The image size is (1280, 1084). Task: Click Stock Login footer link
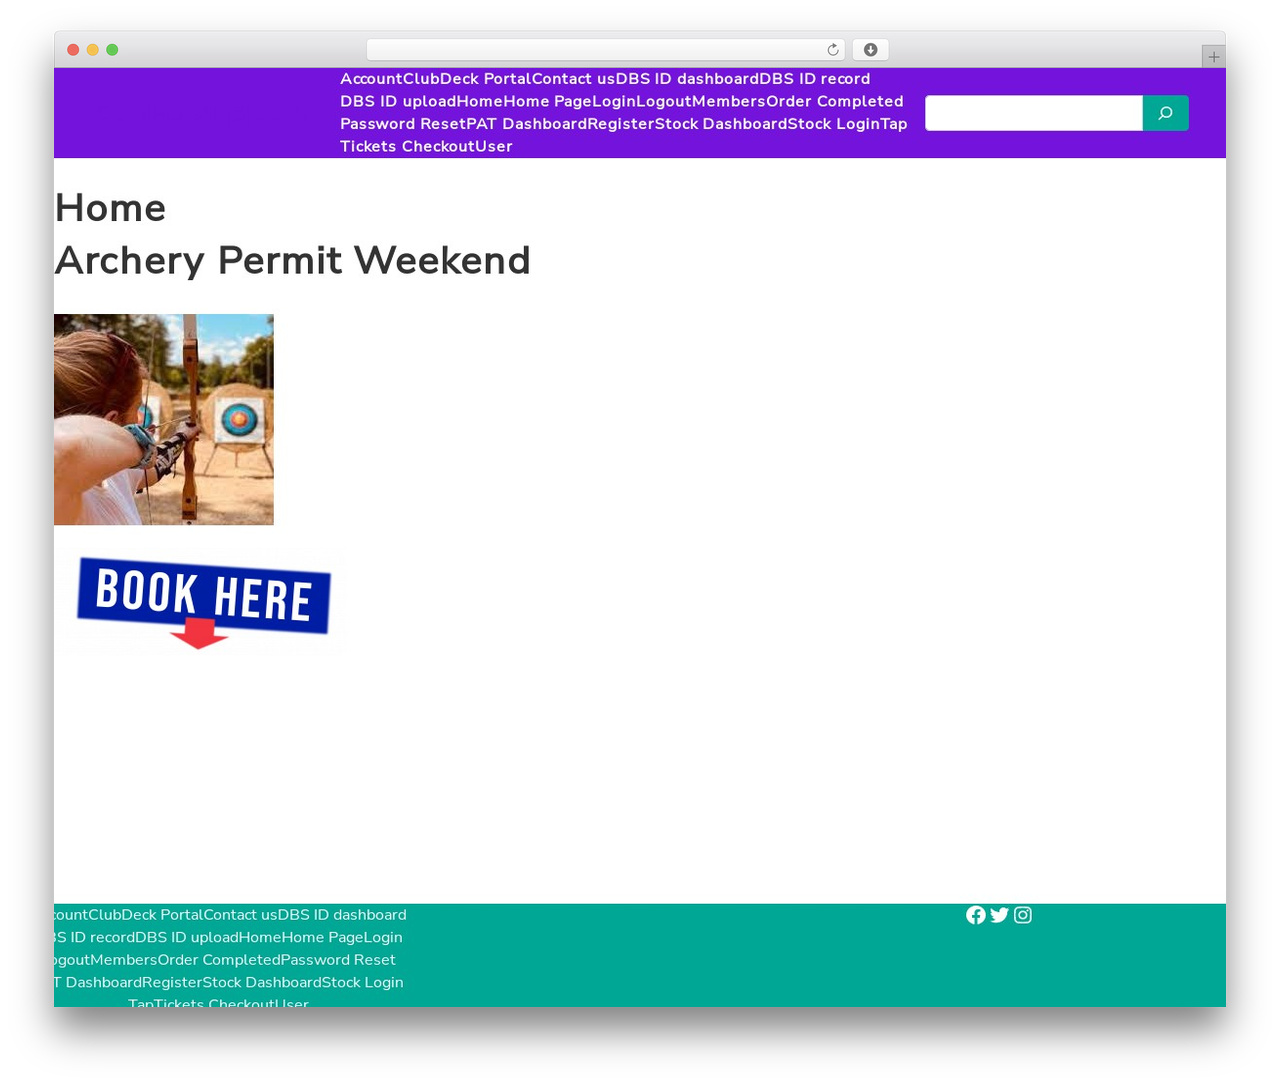pyautogui.click(x=362, y=982)
